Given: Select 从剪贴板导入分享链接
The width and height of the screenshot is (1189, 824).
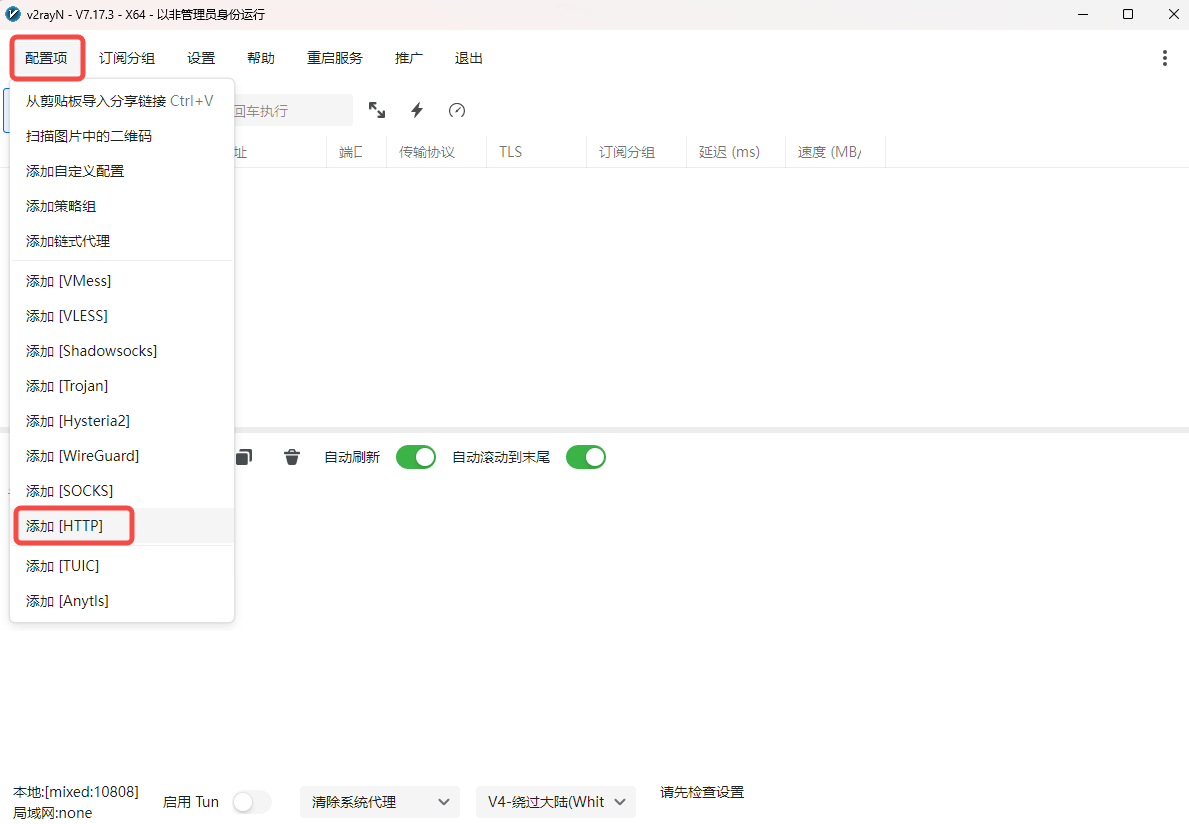Looking at the screenshot, I should [x=121, y=101].
